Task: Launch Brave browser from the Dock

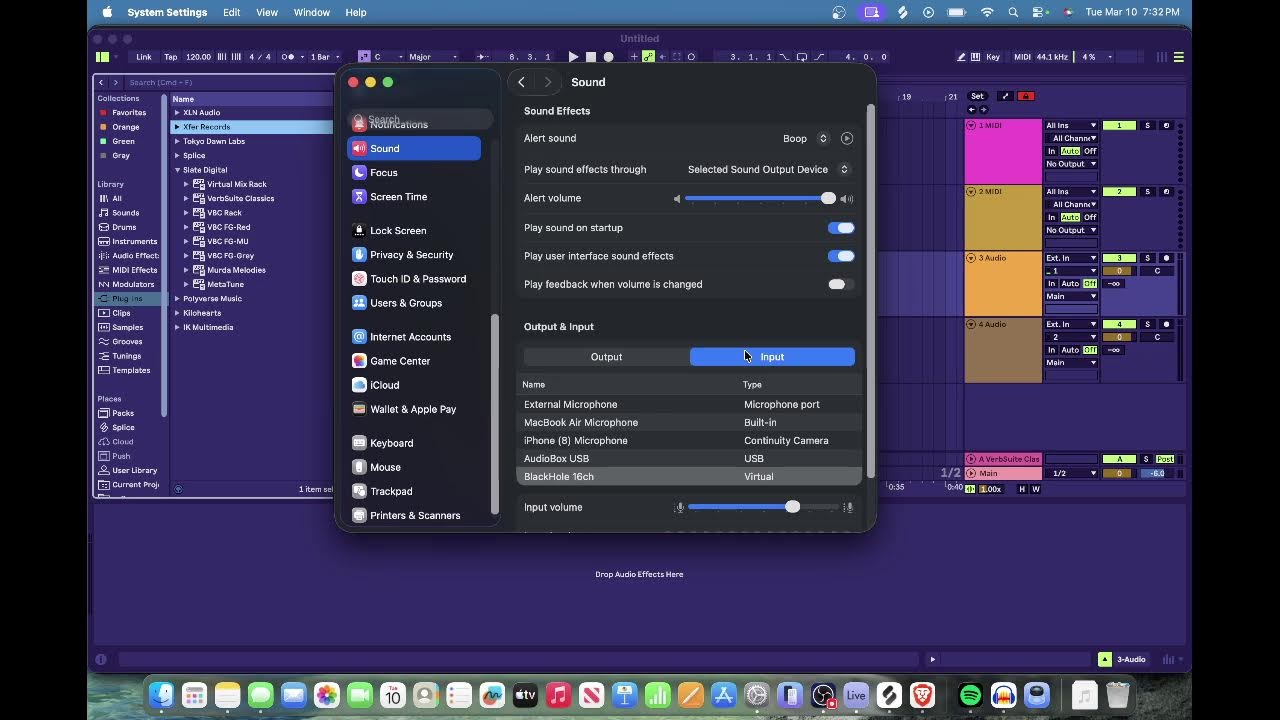Action: pyautogui.click(x=922, y=695)
